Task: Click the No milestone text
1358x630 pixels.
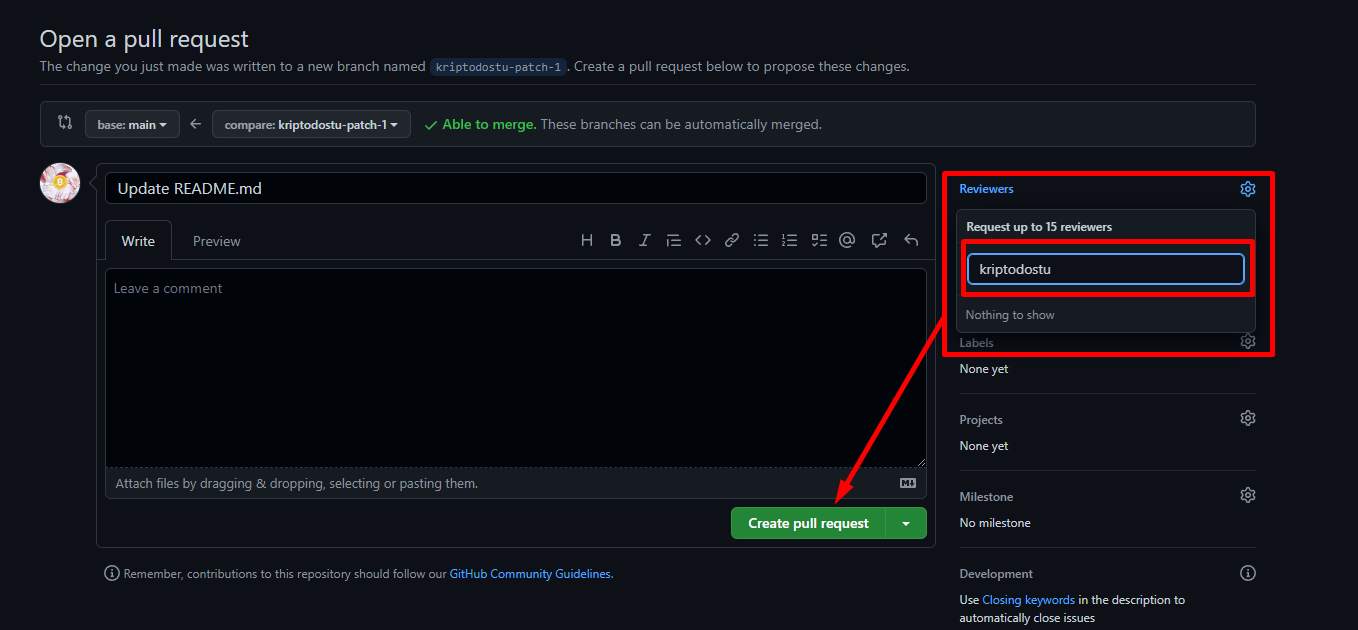Action: click(995, 523)
